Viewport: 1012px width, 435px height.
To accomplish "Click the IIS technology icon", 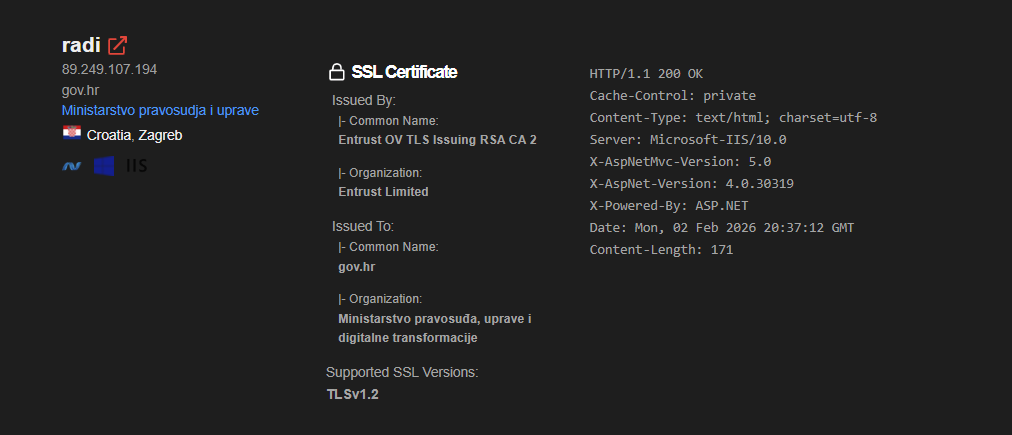I will 137,166.
